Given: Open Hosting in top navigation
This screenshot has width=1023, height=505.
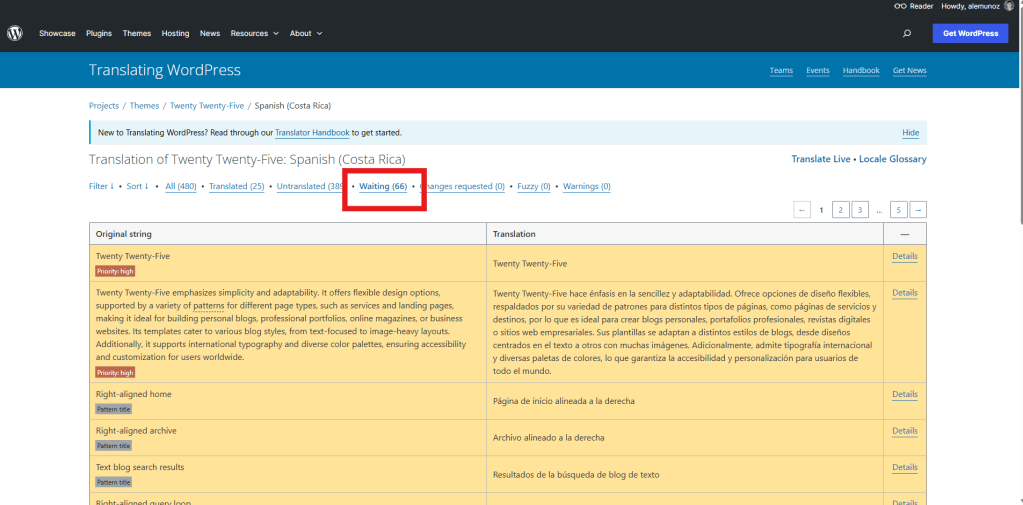Looking at the screenshot, I should pyautogui.click(x=176, y=33).
